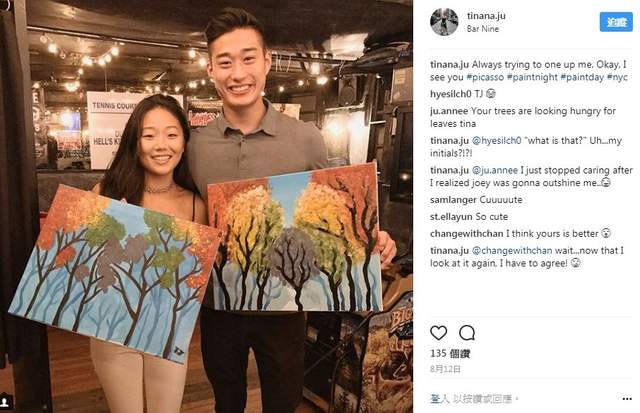Open the #paintnight hashtag
Viewport: 640px width, 413px height.
tap(532, 77)
